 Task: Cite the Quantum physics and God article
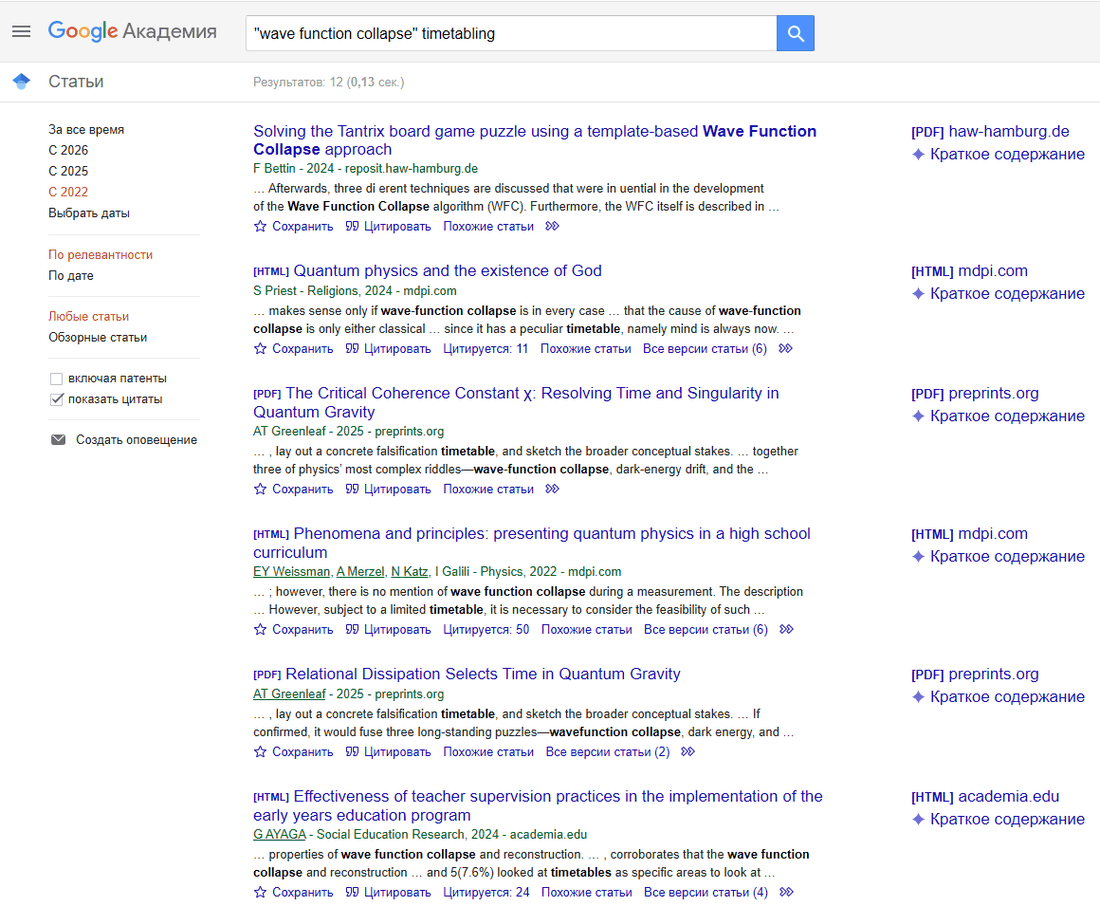pos(388,348)
